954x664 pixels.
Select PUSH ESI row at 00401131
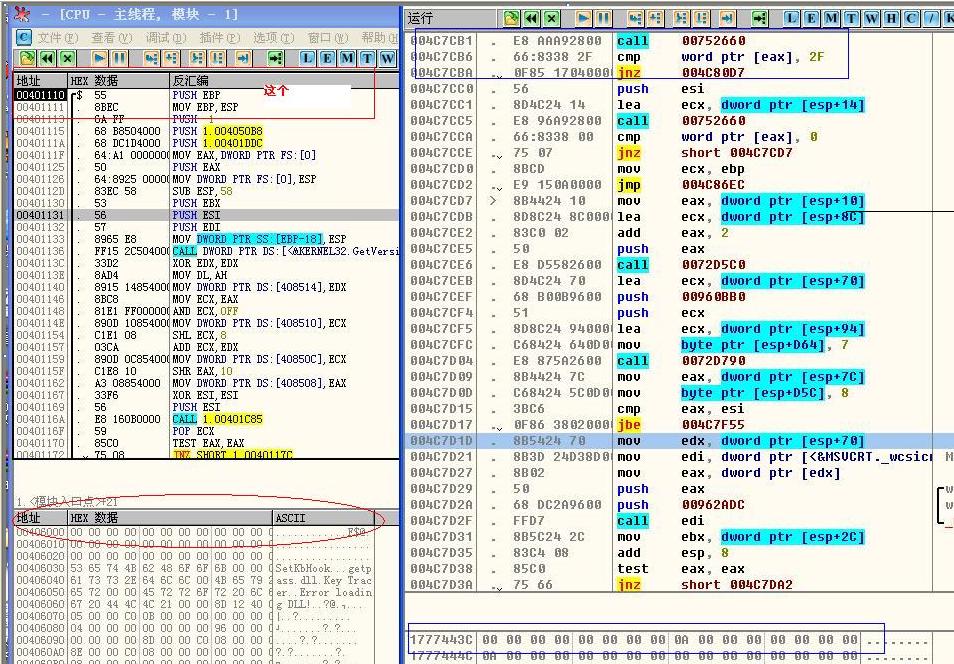click(206, 215)
